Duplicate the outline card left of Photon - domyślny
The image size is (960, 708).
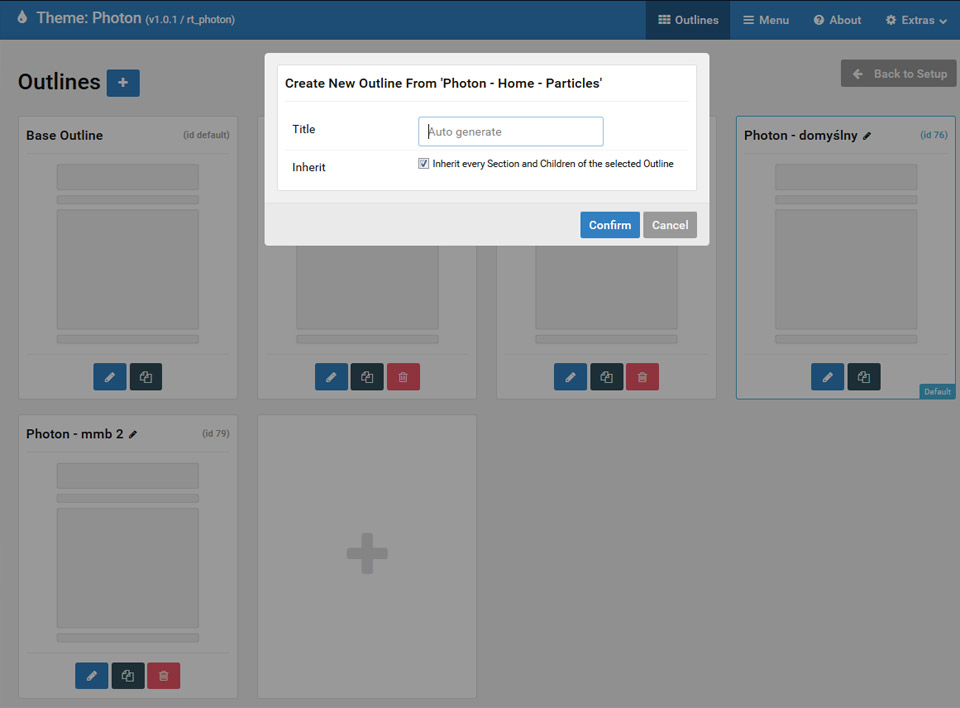(607, 377)
